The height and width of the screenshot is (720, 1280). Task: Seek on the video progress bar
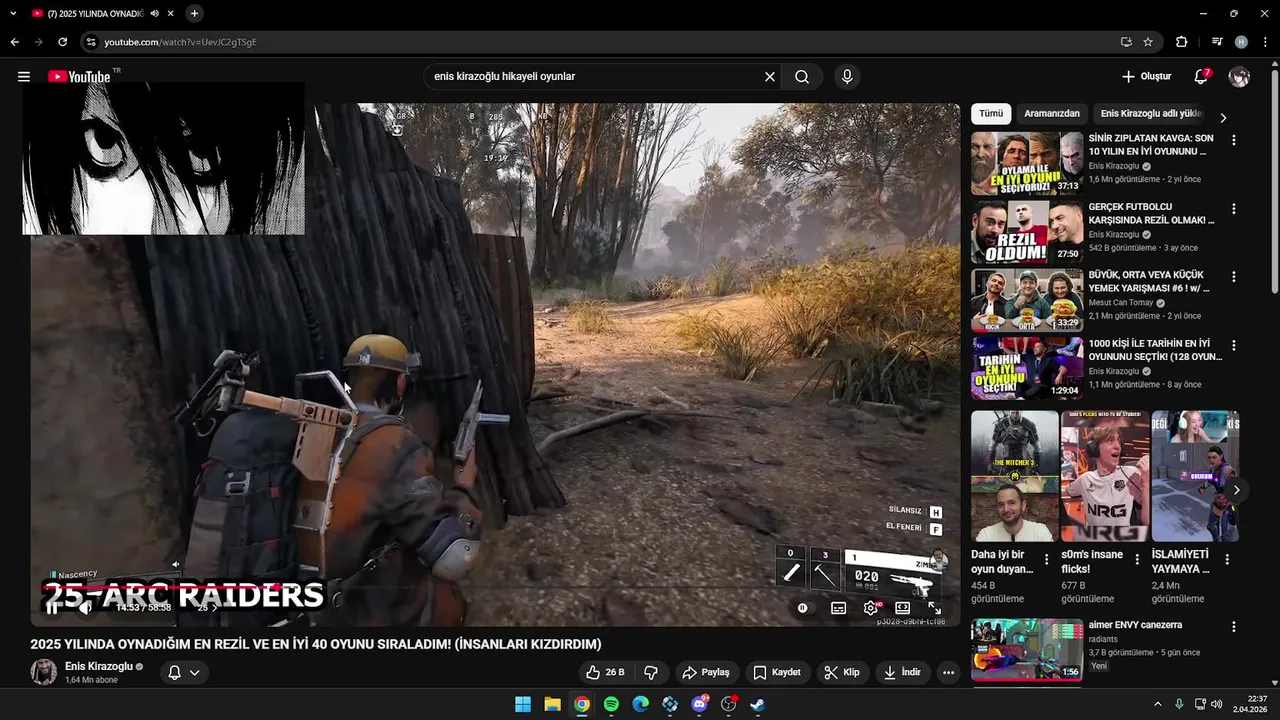(x=495, y=587)
